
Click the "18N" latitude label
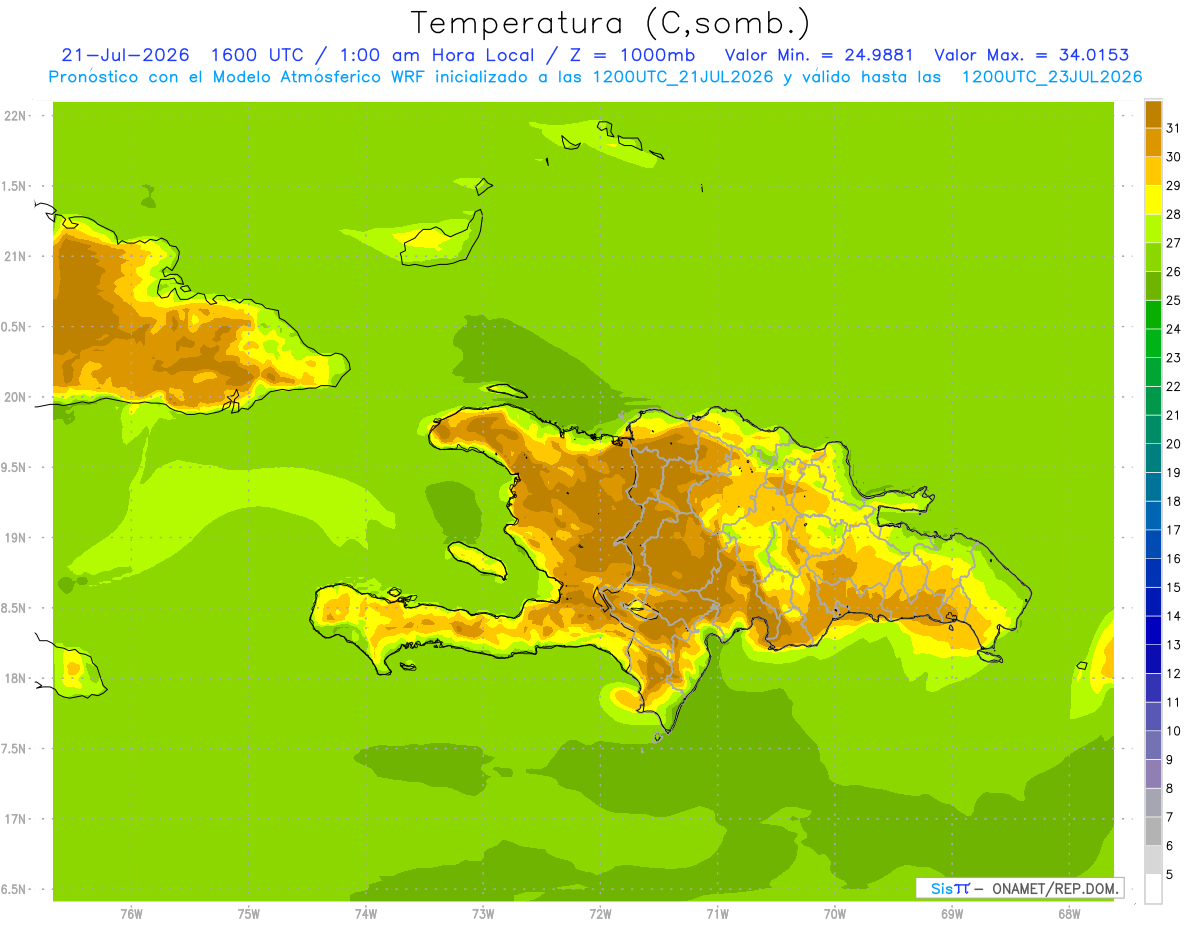[16, 678]
